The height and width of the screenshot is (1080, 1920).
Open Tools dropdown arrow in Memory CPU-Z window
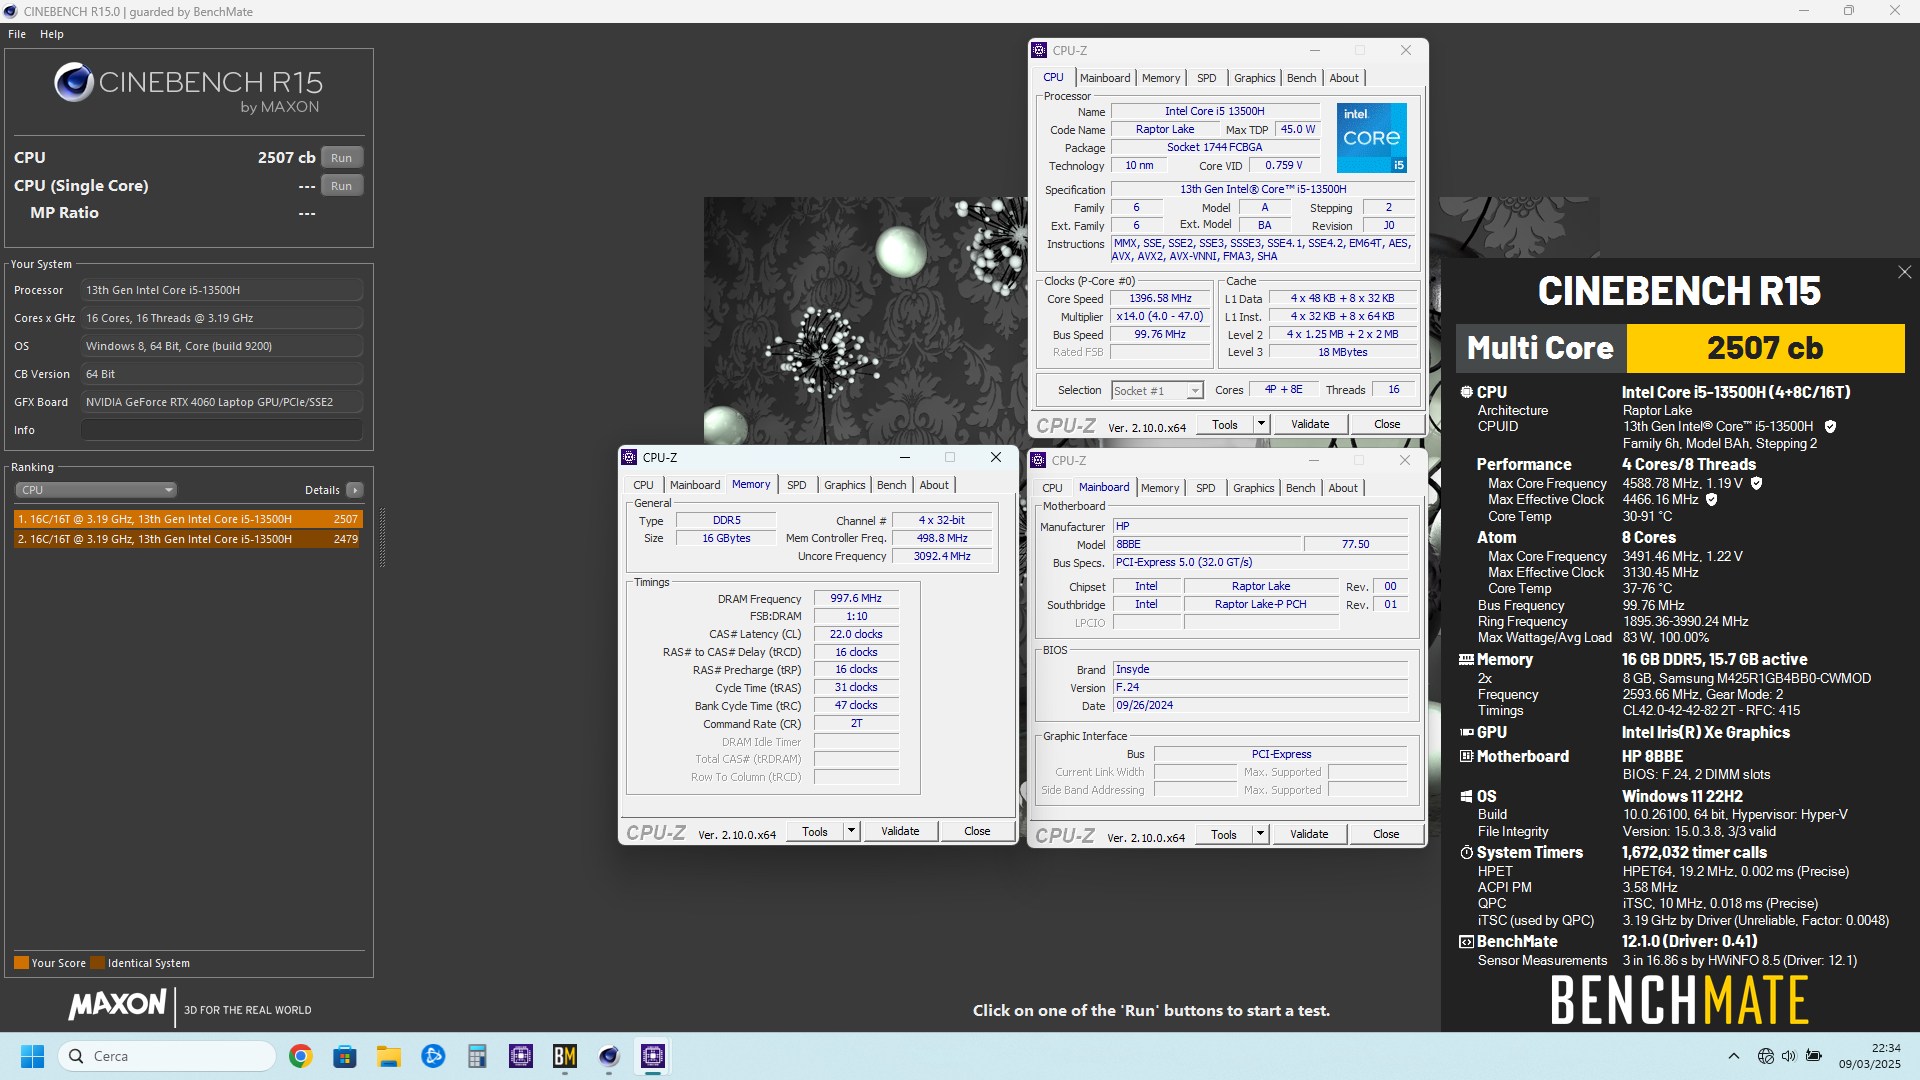pos(851,831)
